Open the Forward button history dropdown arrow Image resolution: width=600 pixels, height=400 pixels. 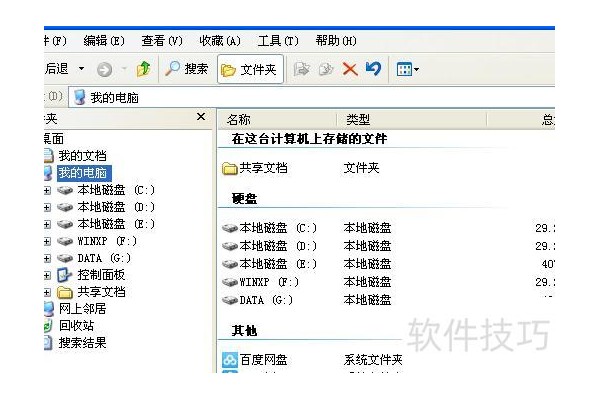(124, 69)
